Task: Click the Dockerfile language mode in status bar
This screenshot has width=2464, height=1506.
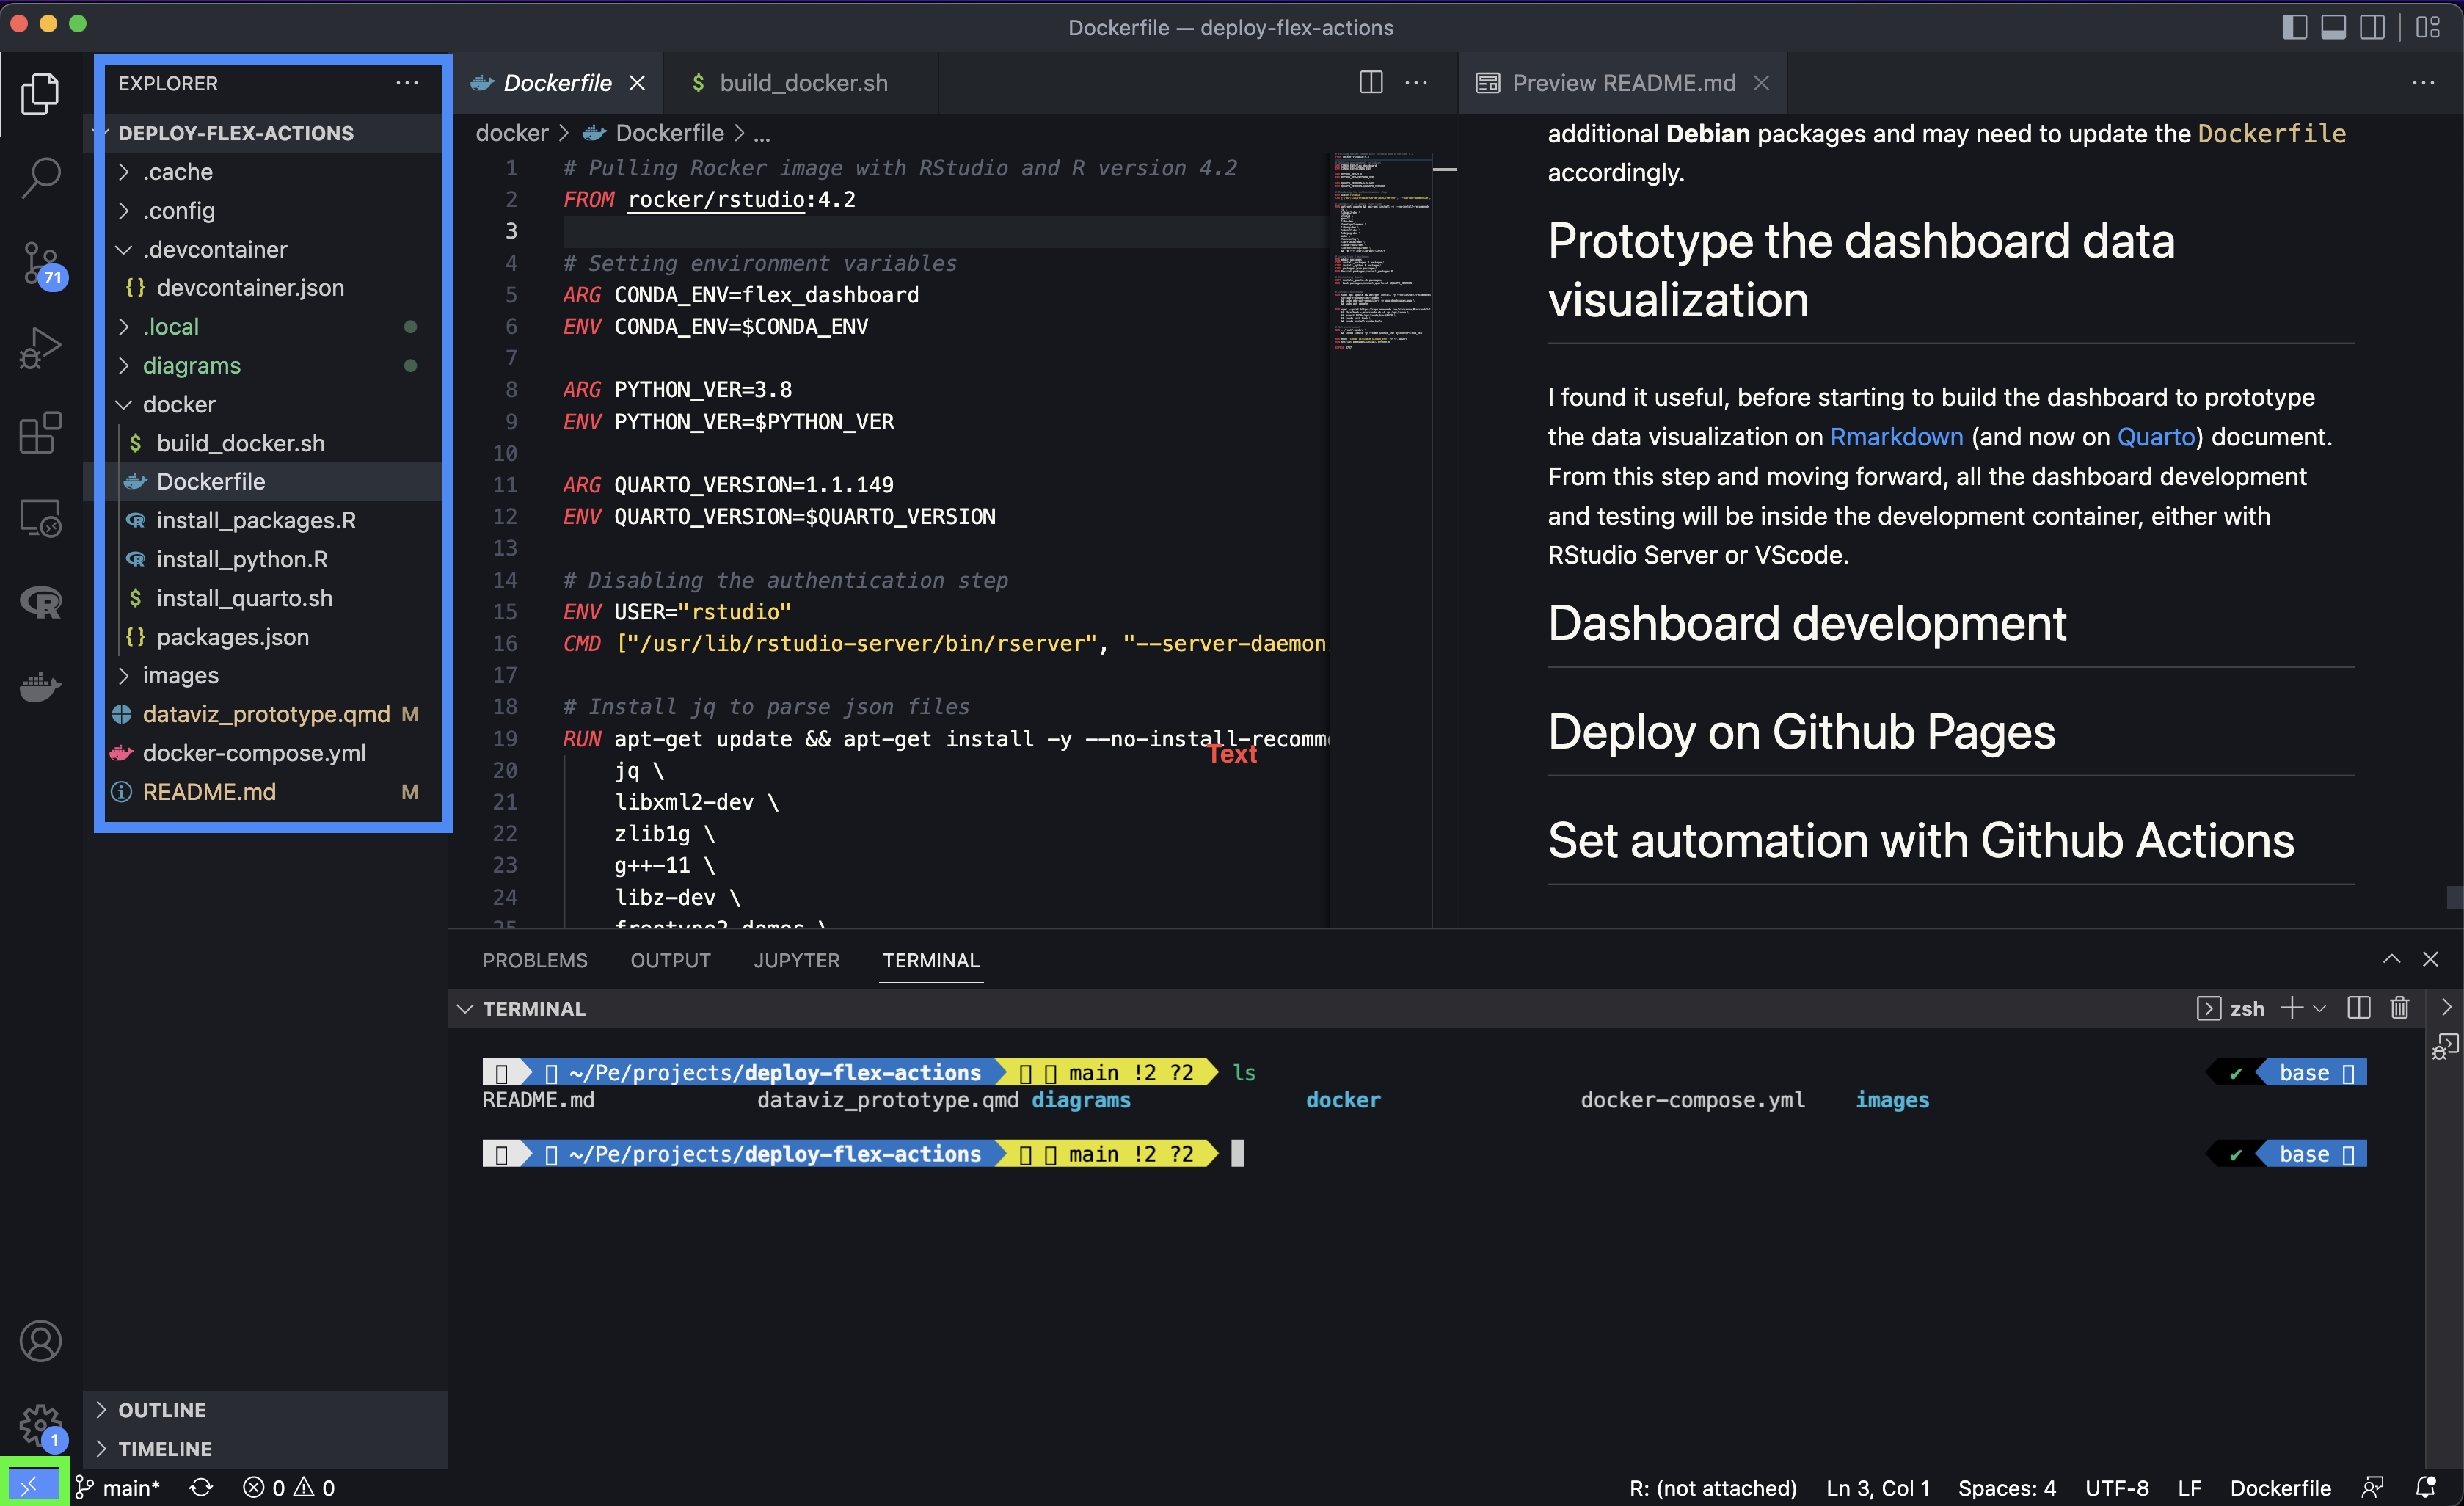Action: [2280, 1487]
